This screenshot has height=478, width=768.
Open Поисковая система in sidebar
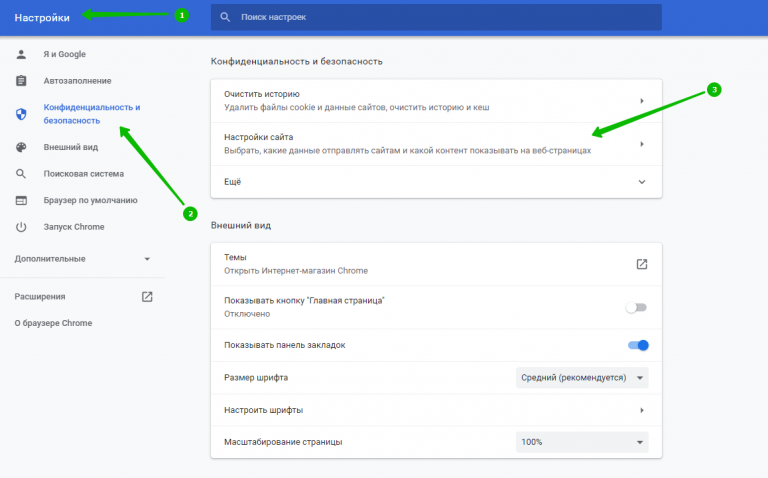point(83,174)
